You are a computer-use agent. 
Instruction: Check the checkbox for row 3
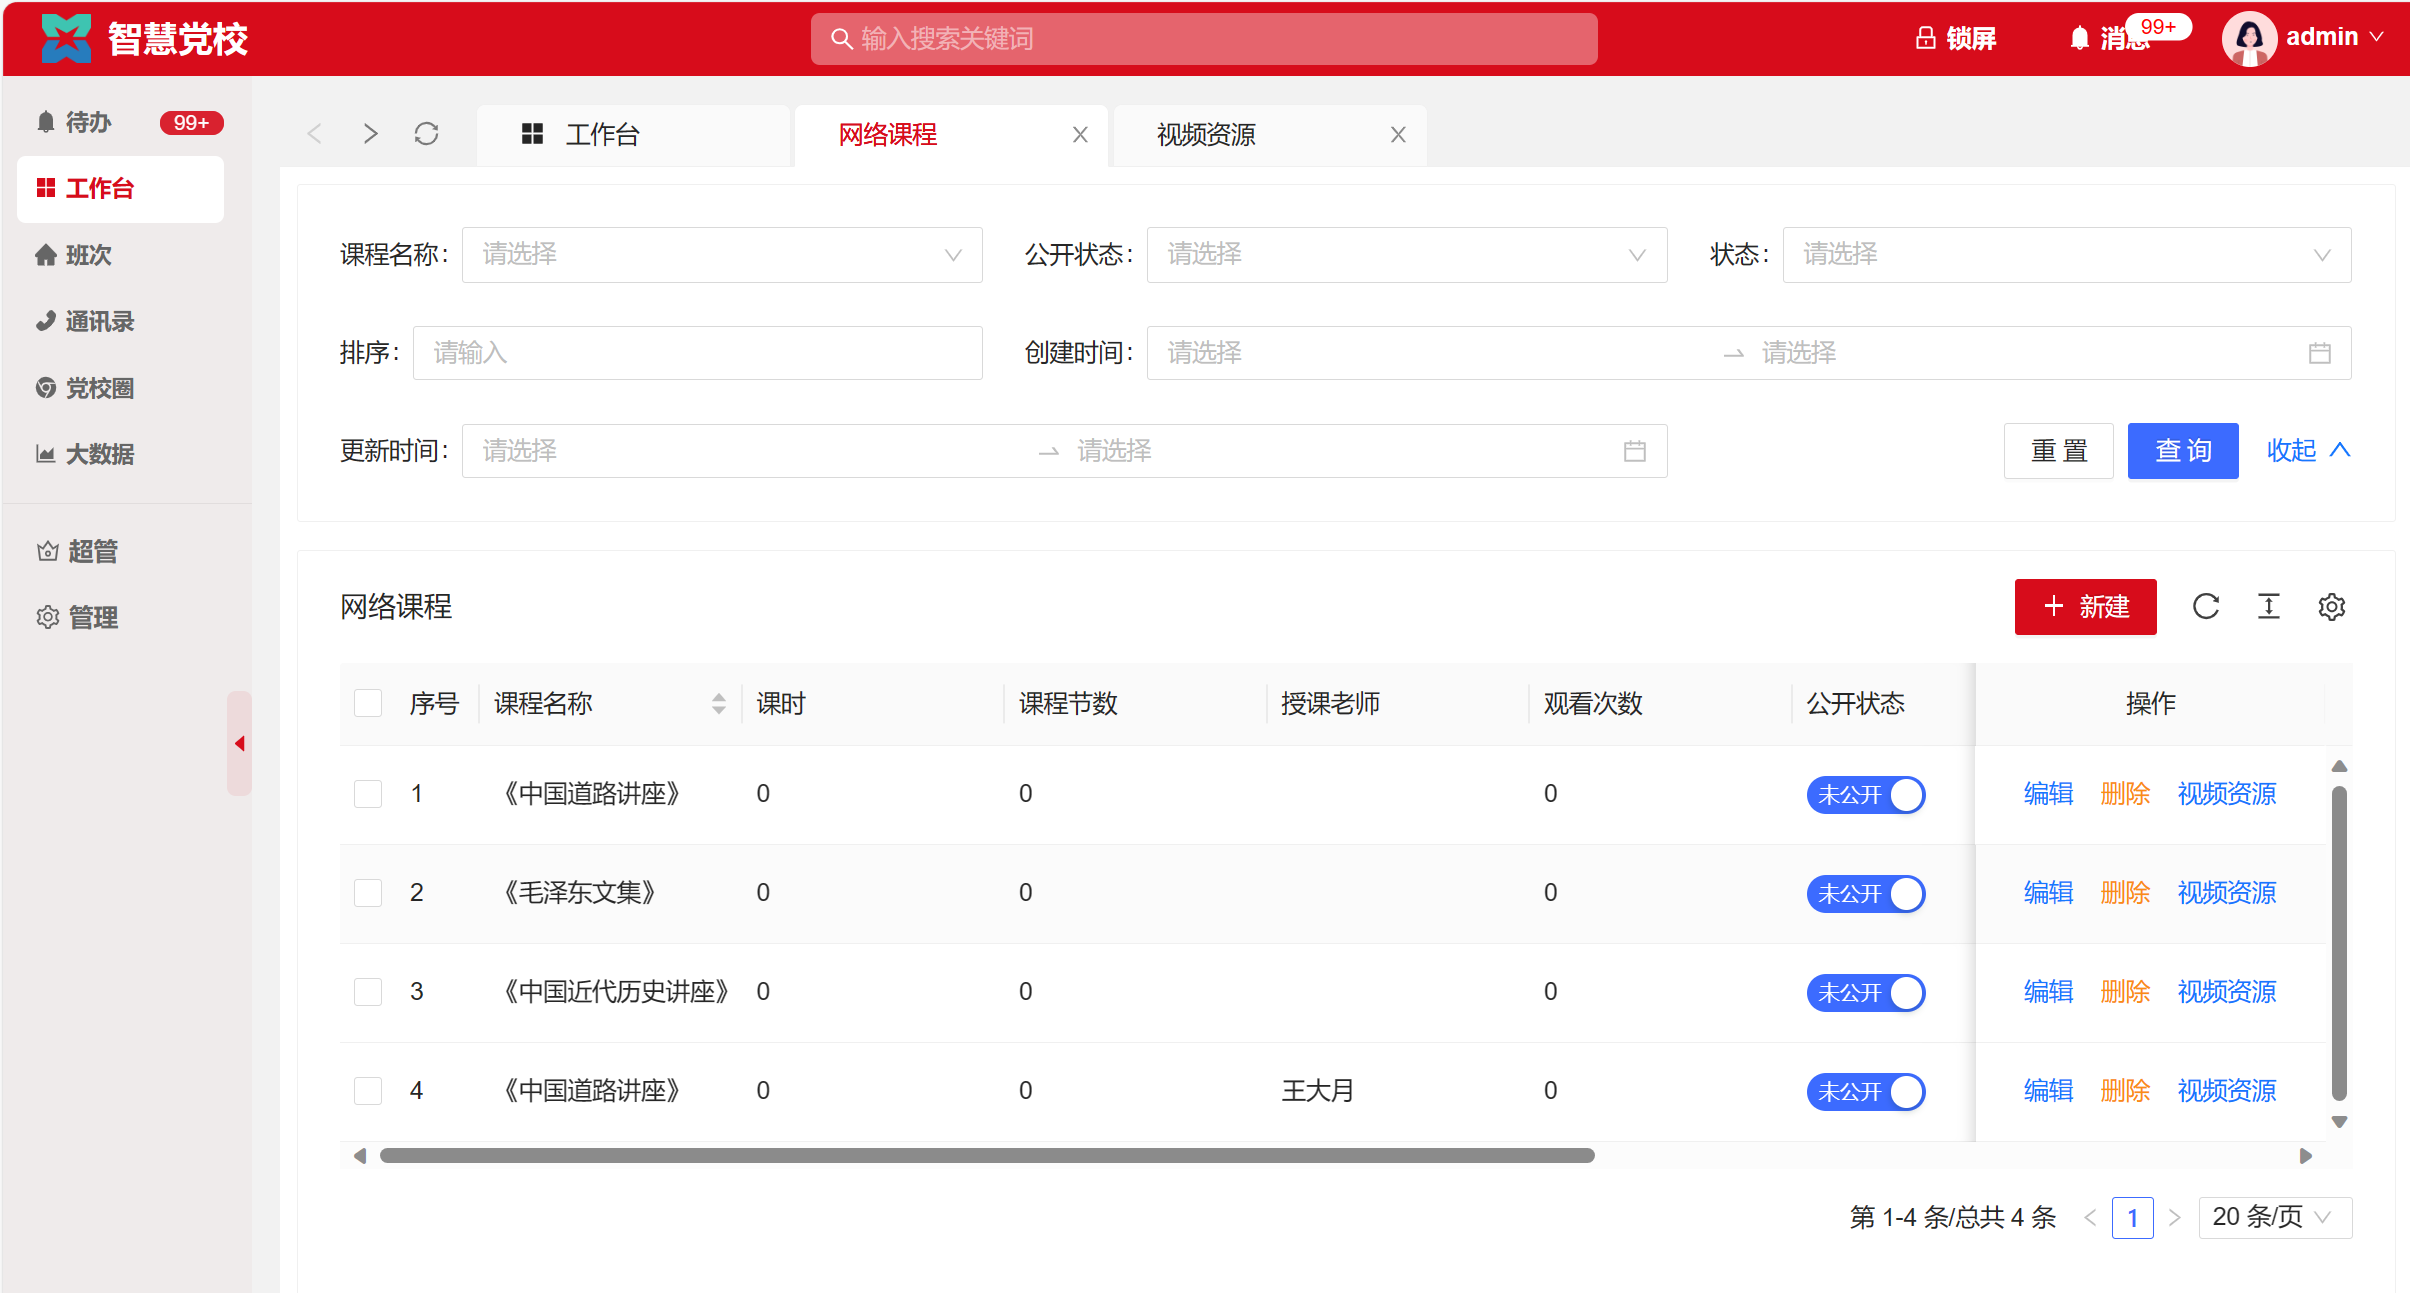click(x=368, y=992)
